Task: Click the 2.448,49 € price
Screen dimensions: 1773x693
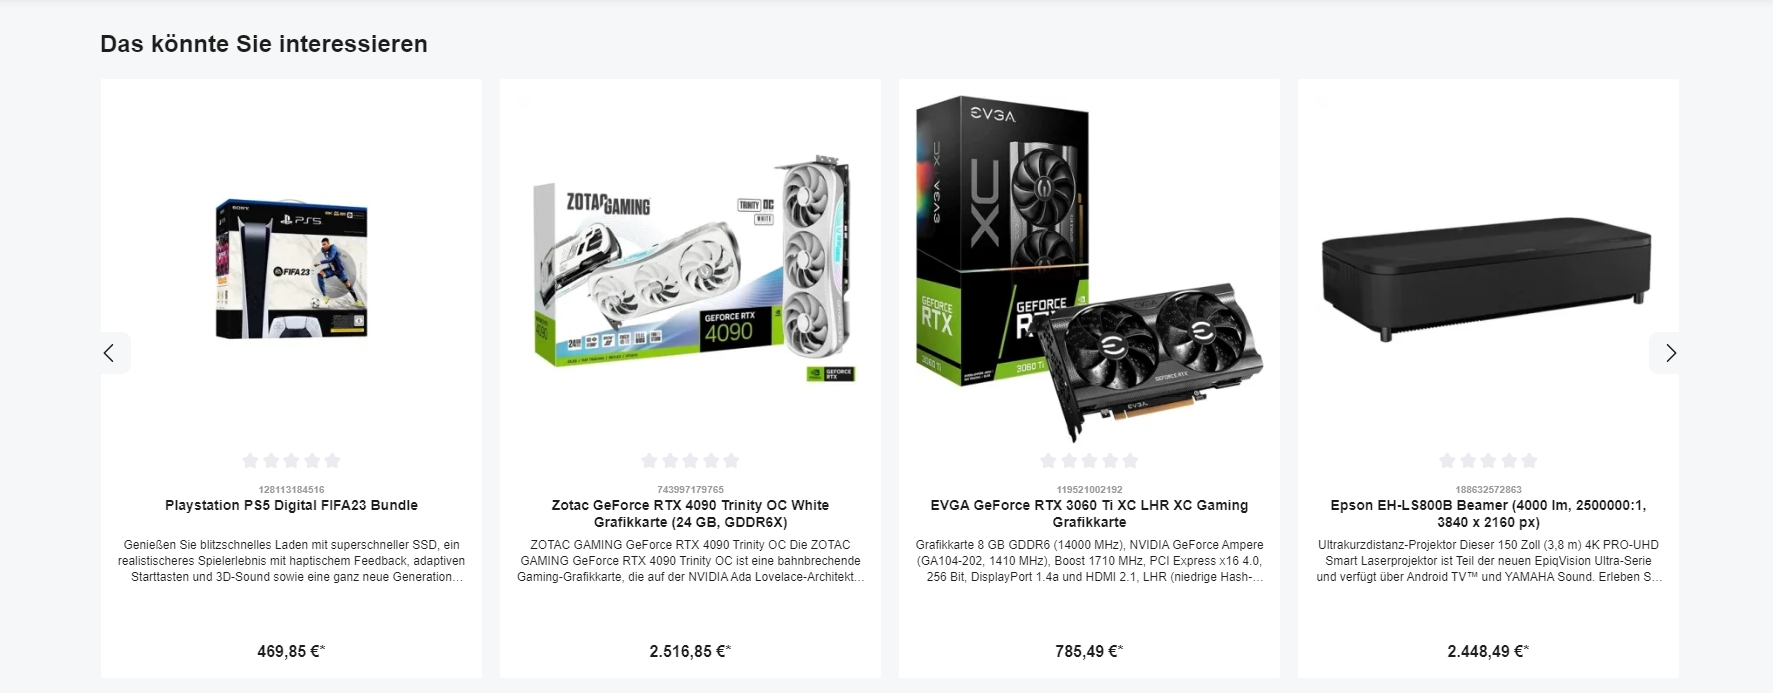Action: (1488, 651)
